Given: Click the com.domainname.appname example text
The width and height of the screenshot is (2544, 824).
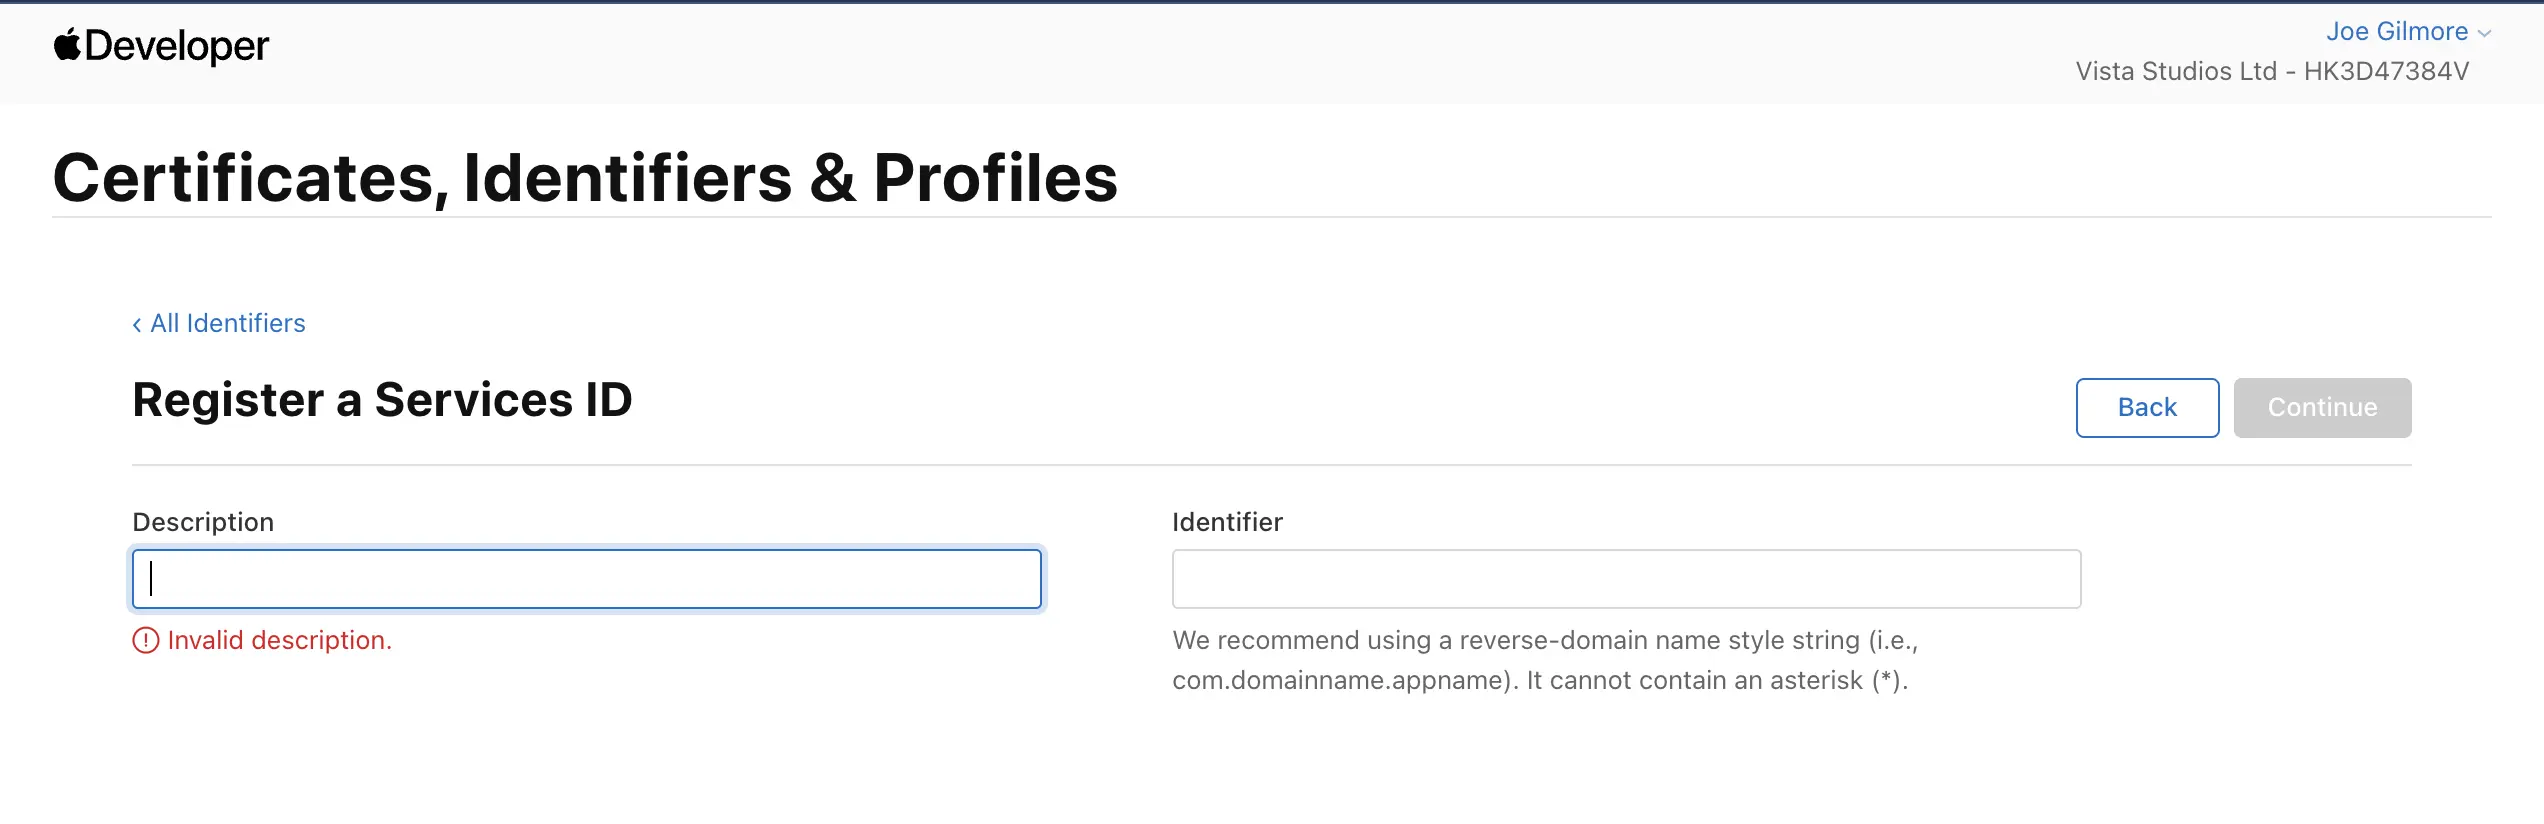Looking at the screenshot, I should click(1341, 680).
